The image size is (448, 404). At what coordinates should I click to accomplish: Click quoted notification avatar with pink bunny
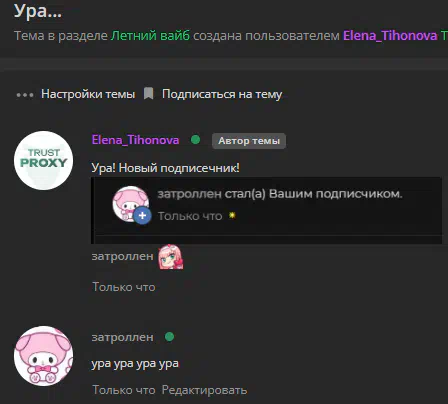[131, 204]
